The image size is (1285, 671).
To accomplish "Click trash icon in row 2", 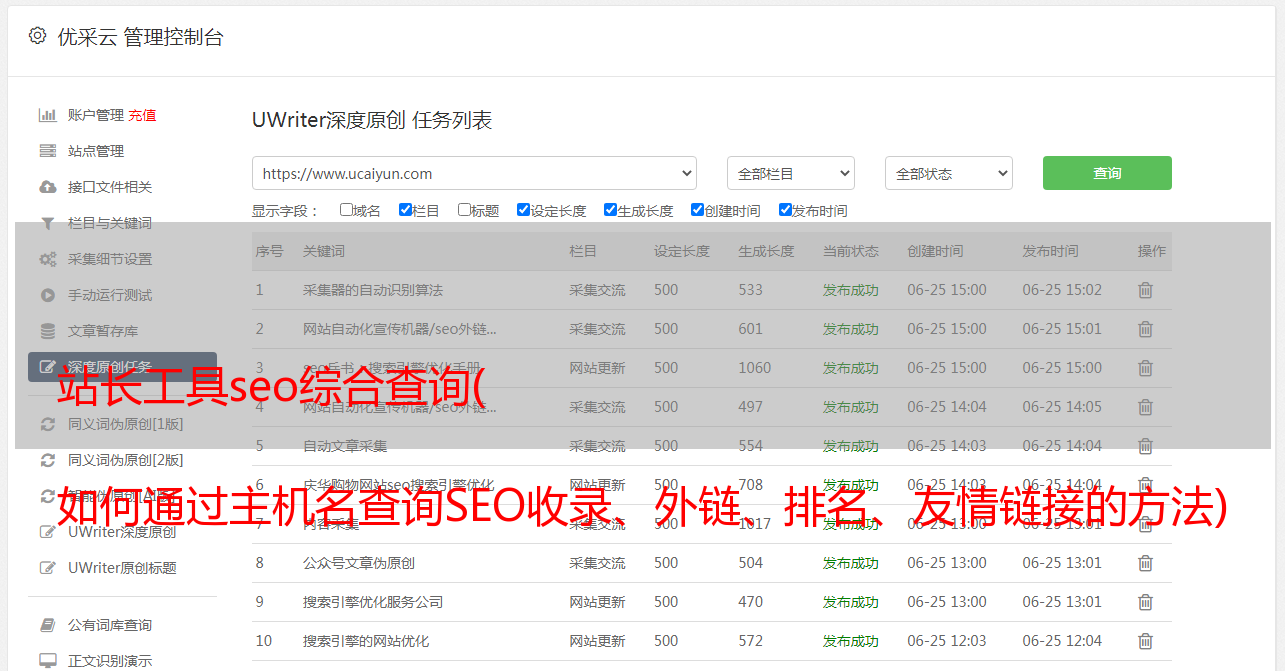I will 1146,329.
